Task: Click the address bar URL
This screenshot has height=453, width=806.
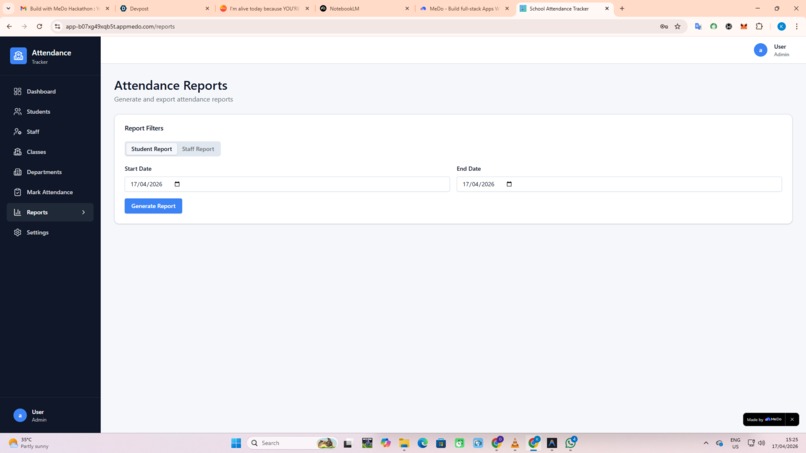Action: tap(120, 26)
